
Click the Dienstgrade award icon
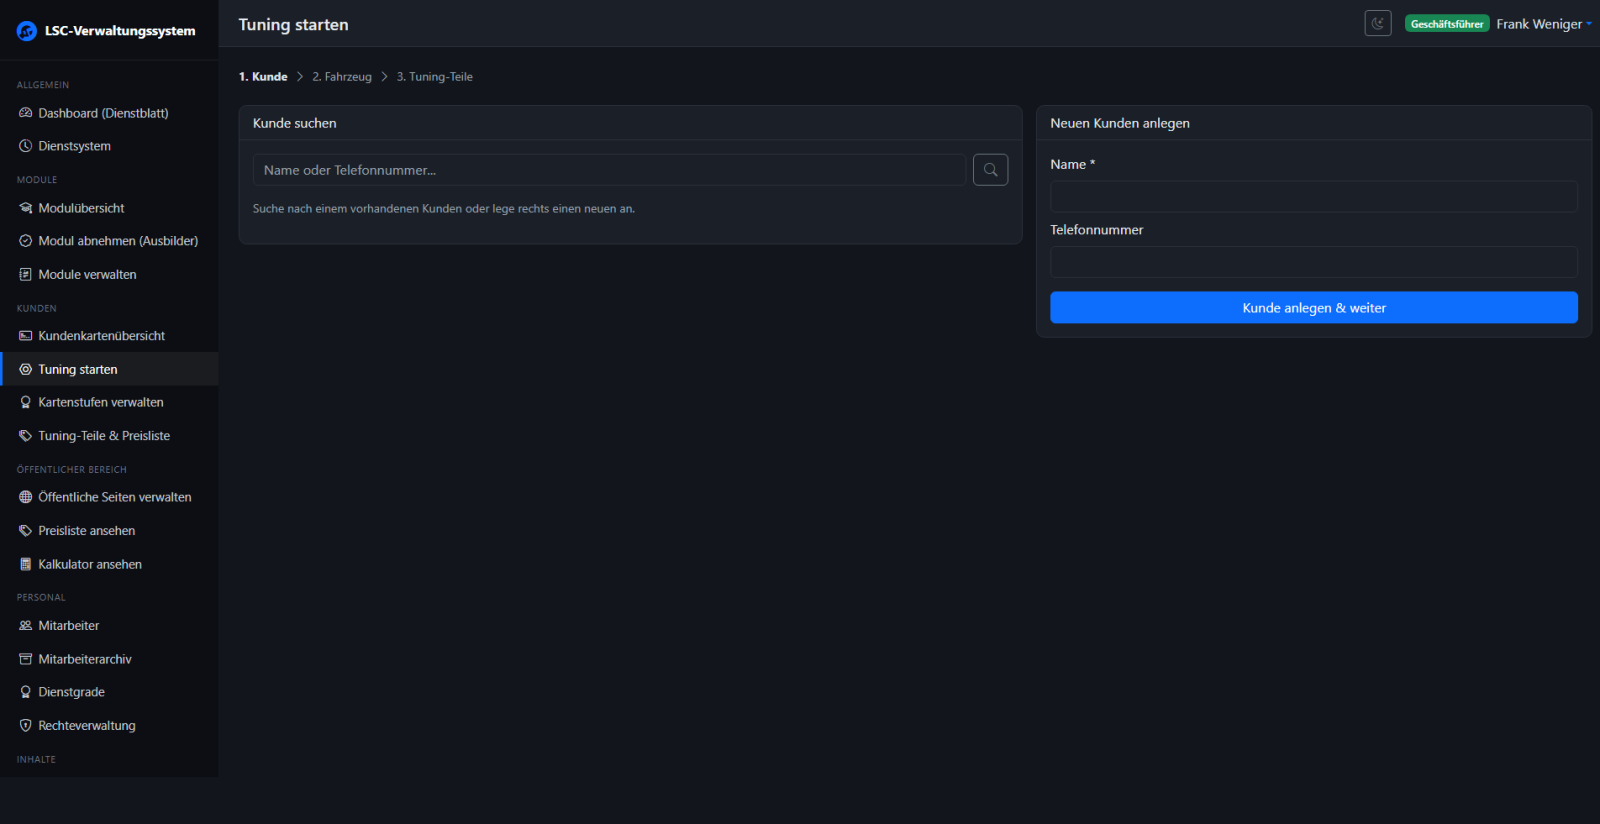point(26,692)
